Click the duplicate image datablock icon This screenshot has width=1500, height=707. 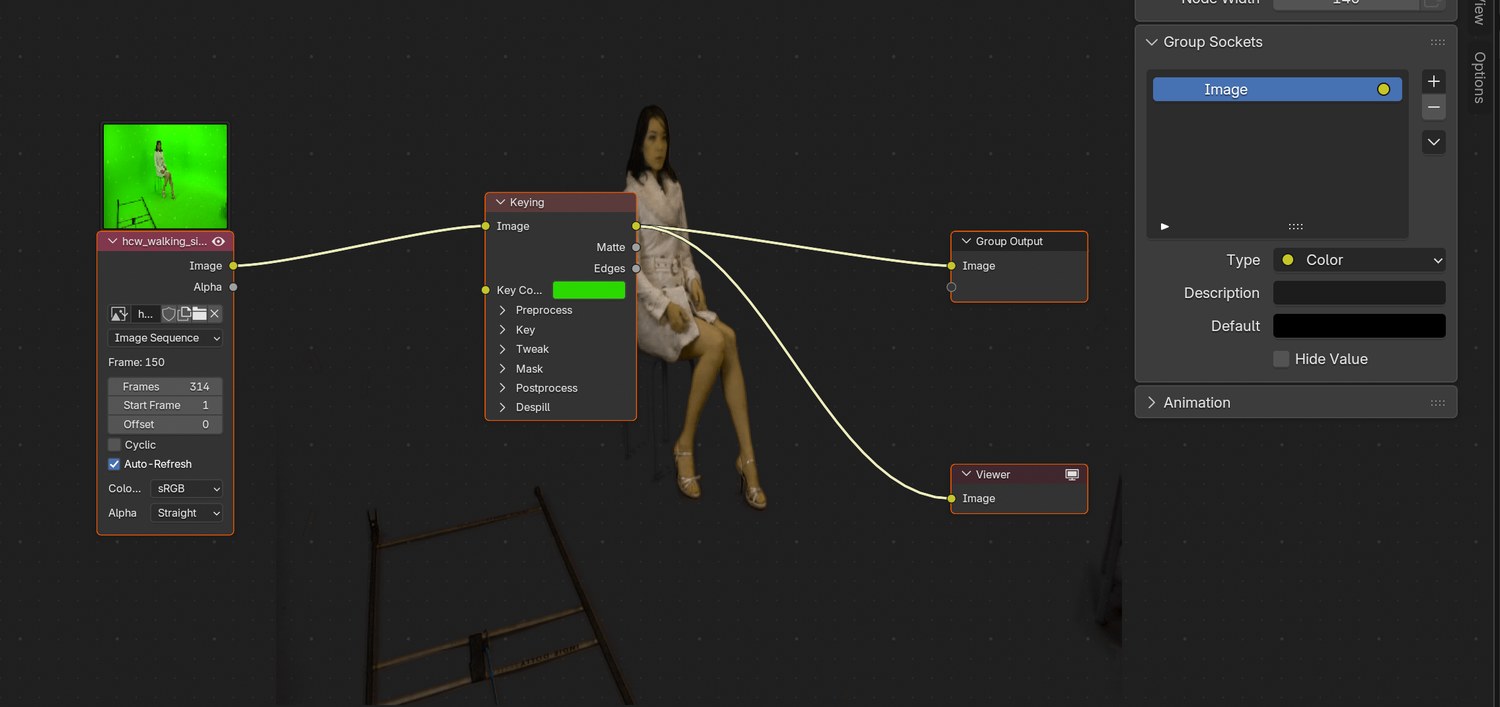tap(184, 314)
